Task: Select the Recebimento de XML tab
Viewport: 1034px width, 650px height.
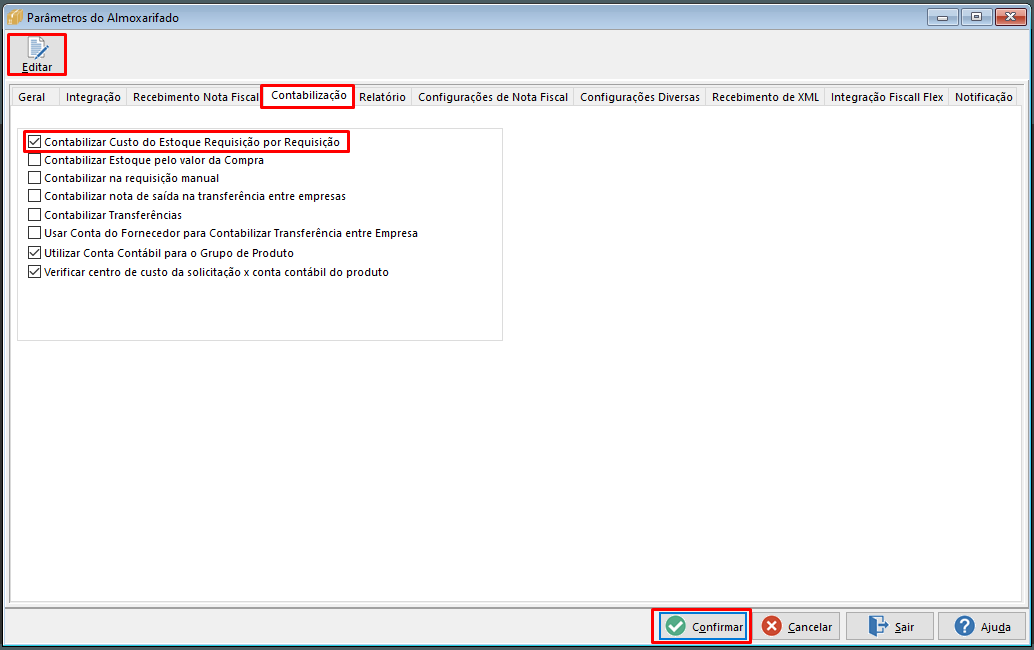Action: pyautogui.click(x=765, y=97)
